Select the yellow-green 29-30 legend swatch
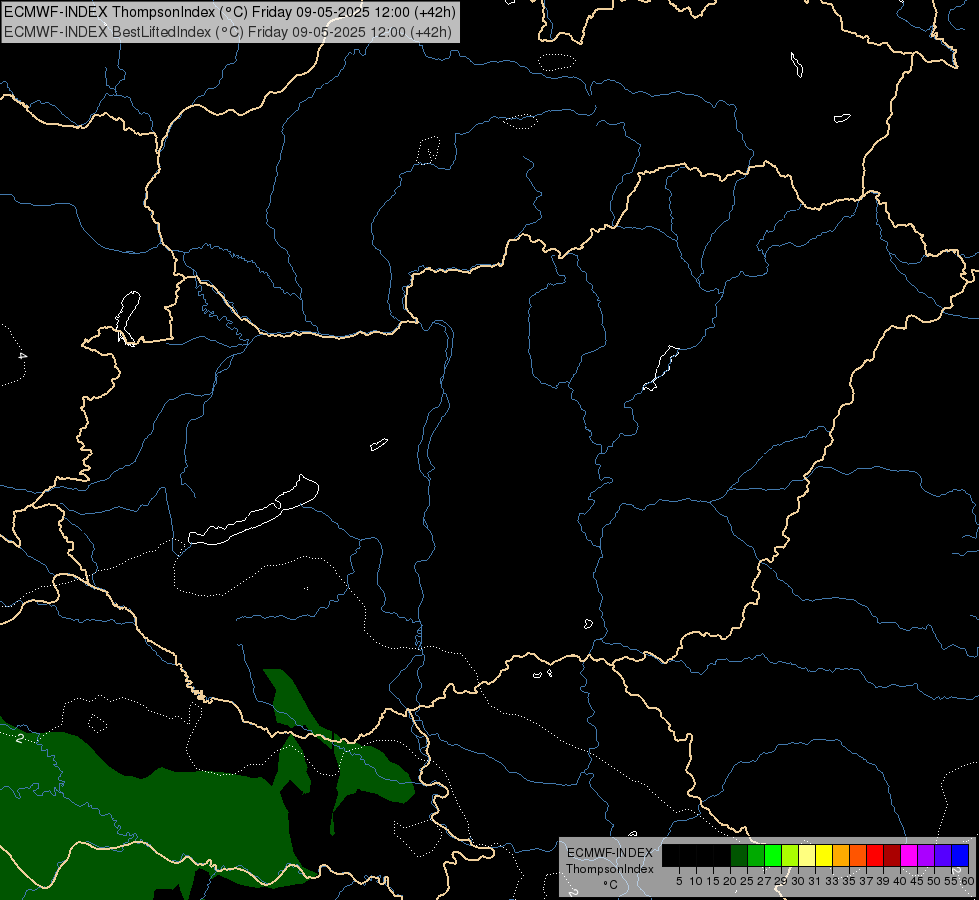This screenshot has height=900, width=979. (x=790, y=855)
